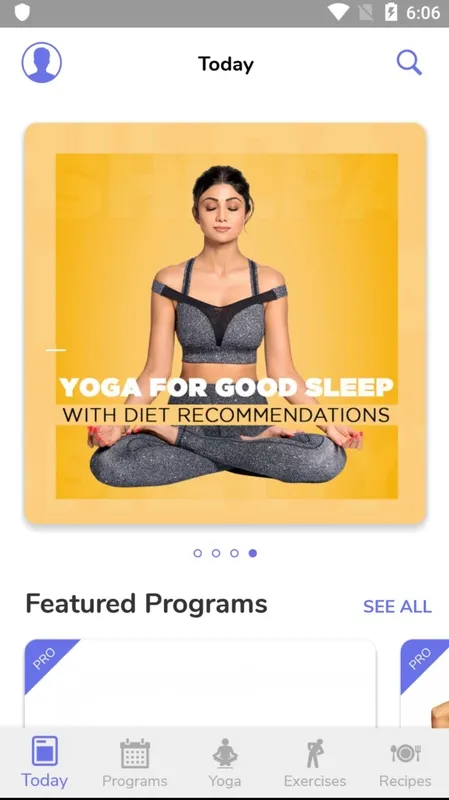The width and height of the screenshot is (449, 800).
Task: Select the first carousel page dot
Action: tap(197, 553)
